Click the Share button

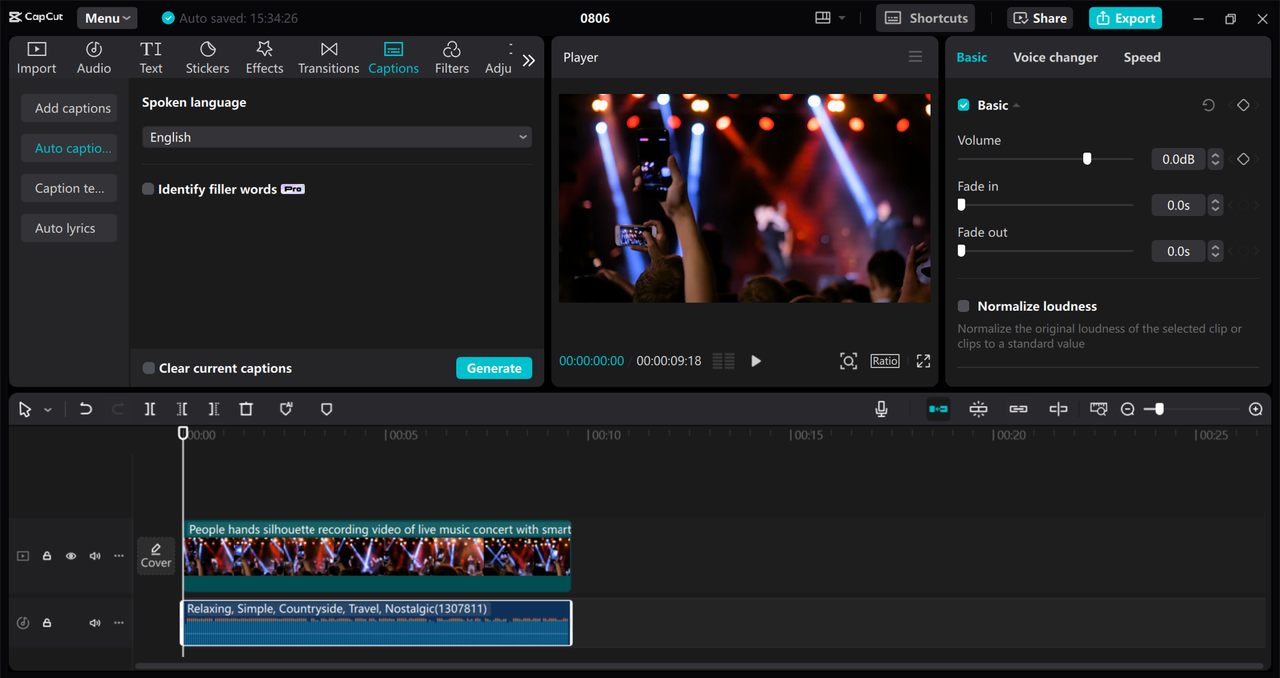click(x=1040, y=18)
